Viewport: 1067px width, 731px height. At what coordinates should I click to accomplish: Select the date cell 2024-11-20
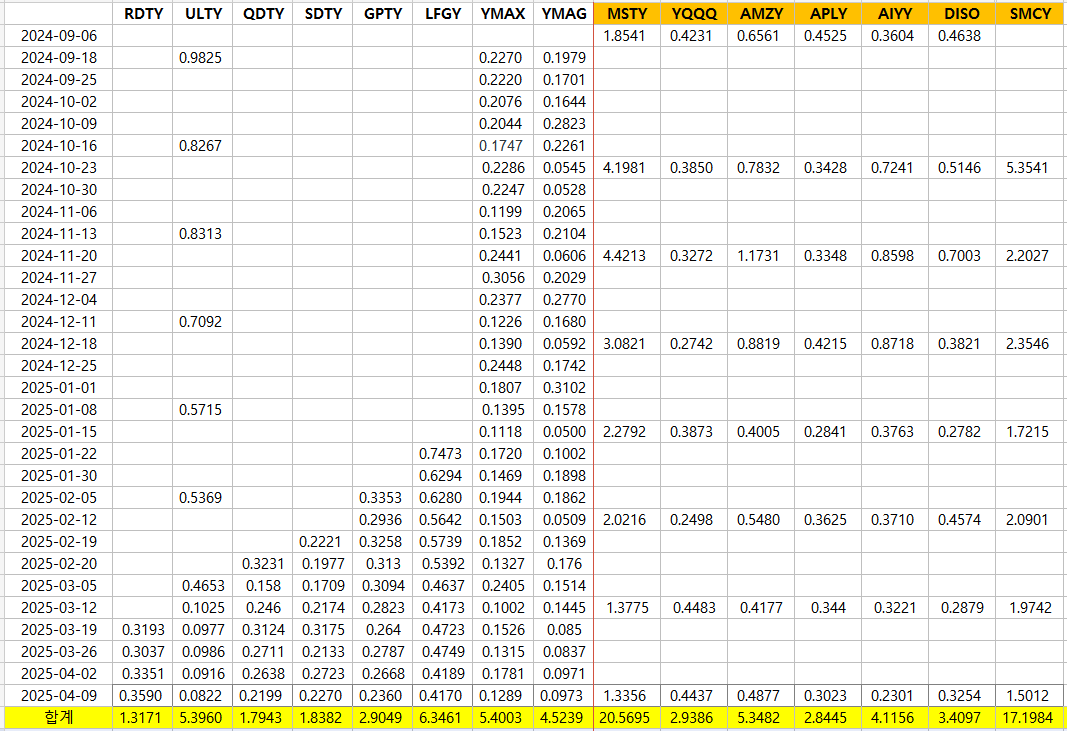(x=59, y=256)
